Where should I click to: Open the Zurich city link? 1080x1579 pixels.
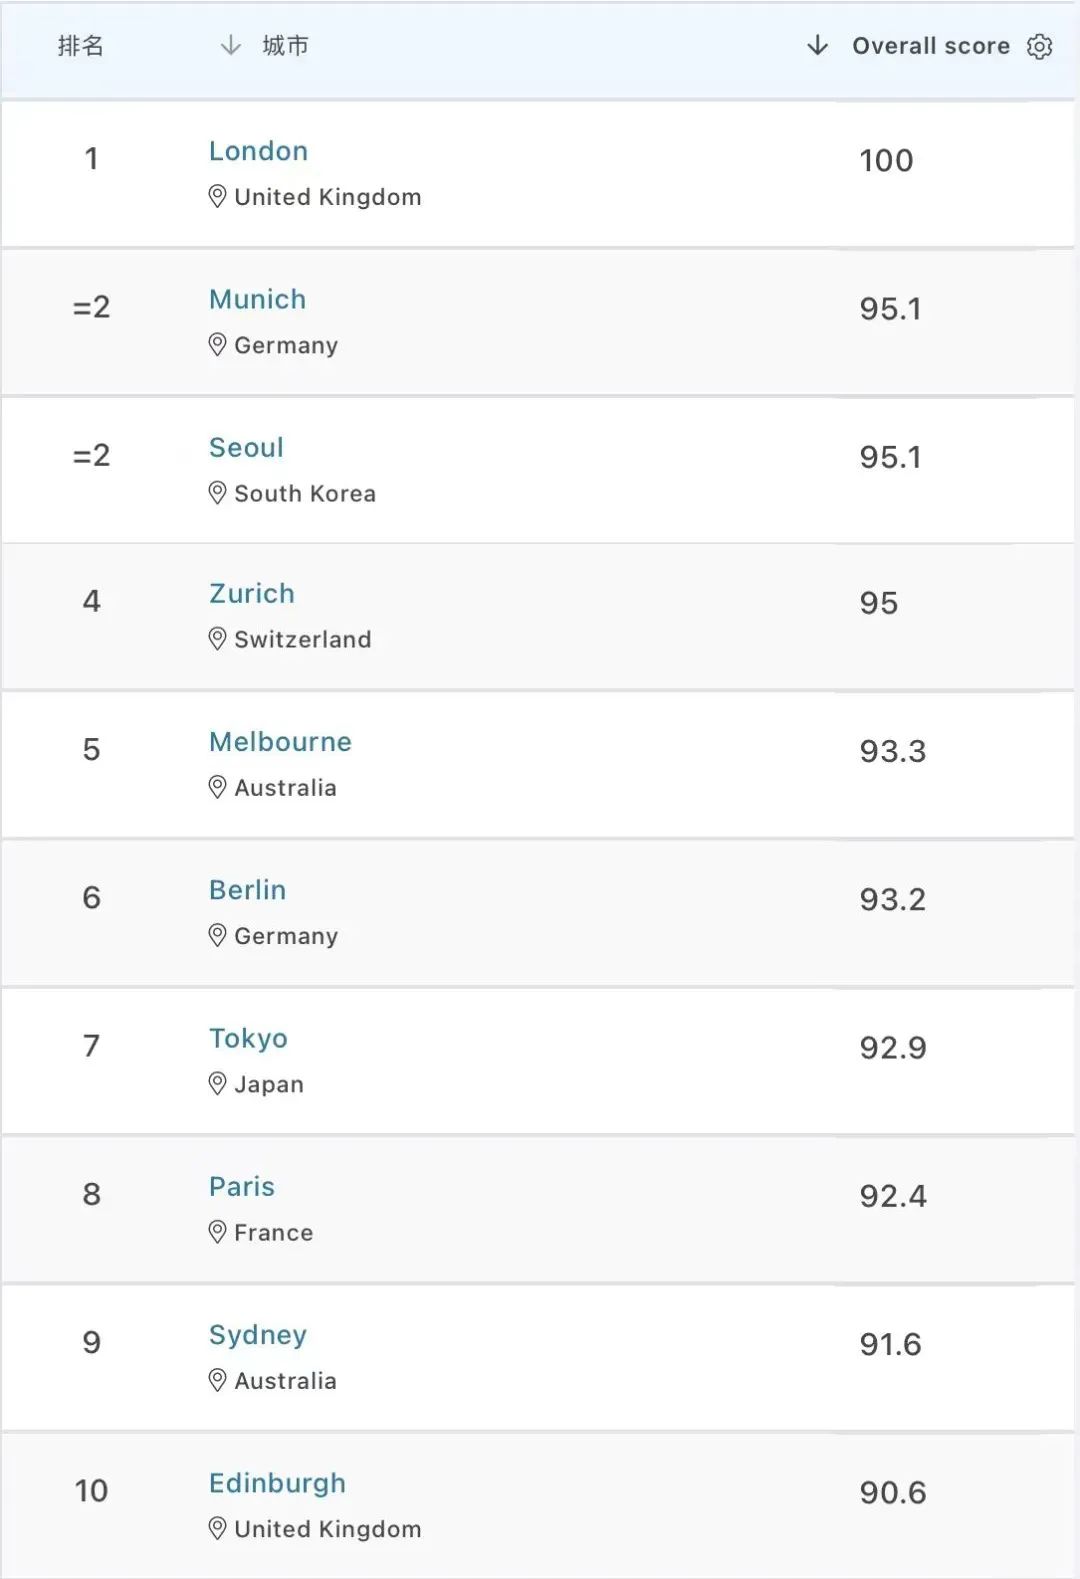coord(251,593)
